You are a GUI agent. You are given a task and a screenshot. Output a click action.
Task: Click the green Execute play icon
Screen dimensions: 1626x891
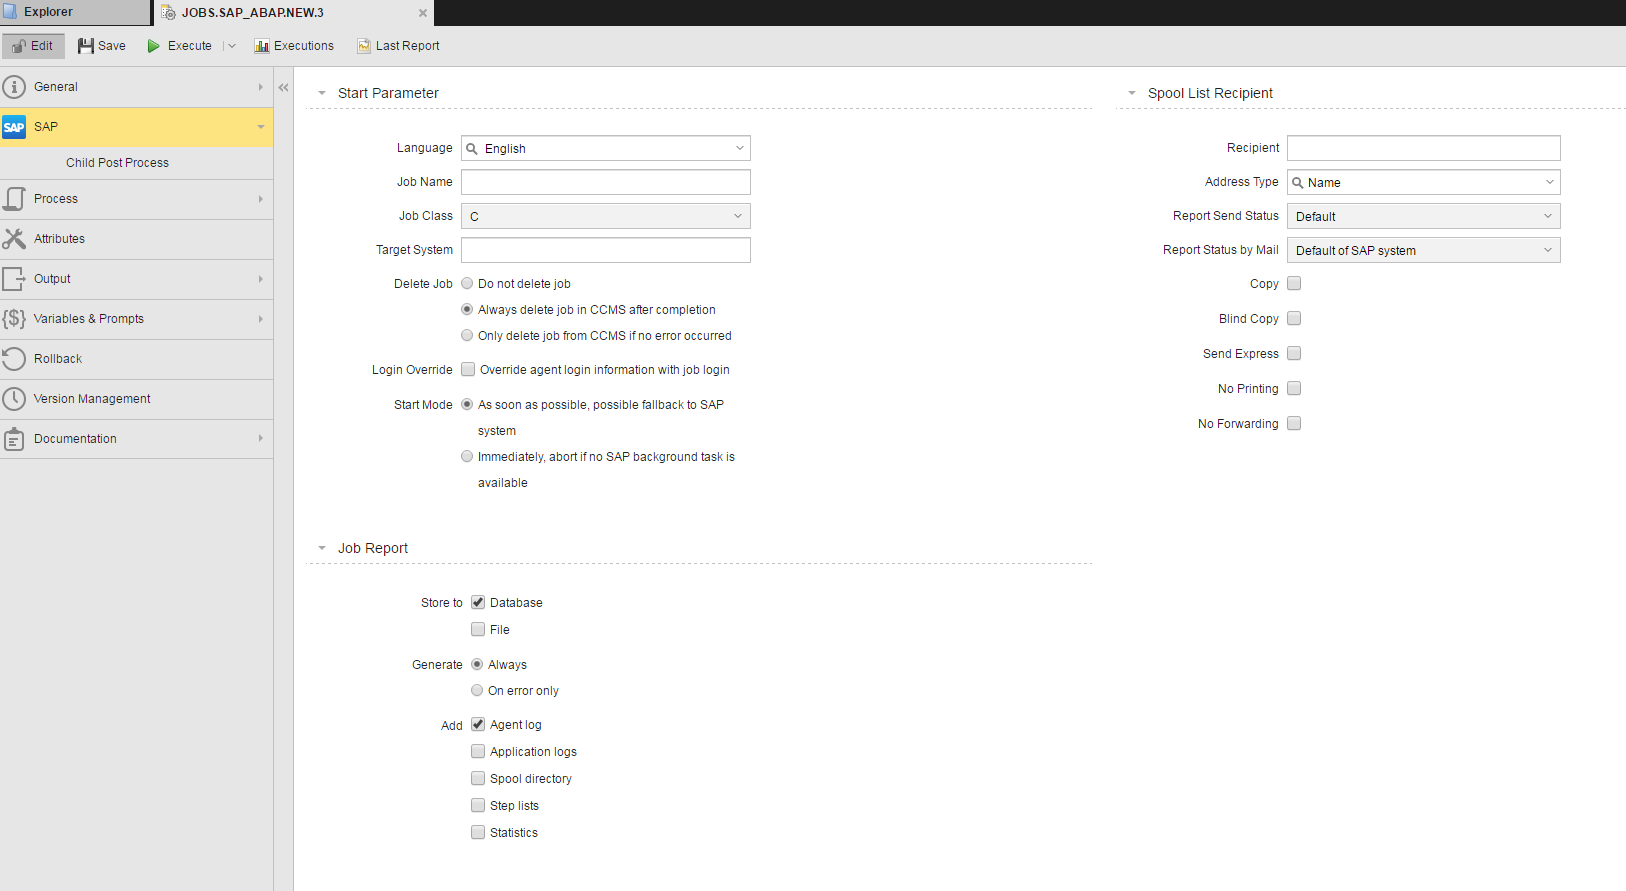coord(154,46)
